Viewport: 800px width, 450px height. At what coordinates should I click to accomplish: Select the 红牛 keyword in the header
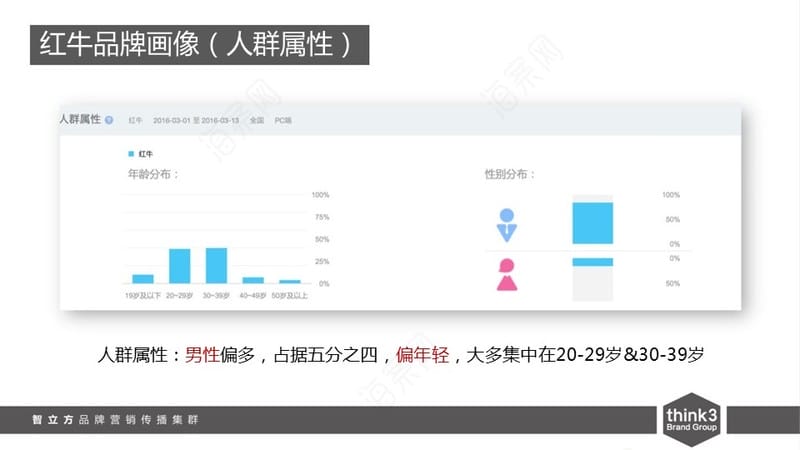[x=135, y=120]
